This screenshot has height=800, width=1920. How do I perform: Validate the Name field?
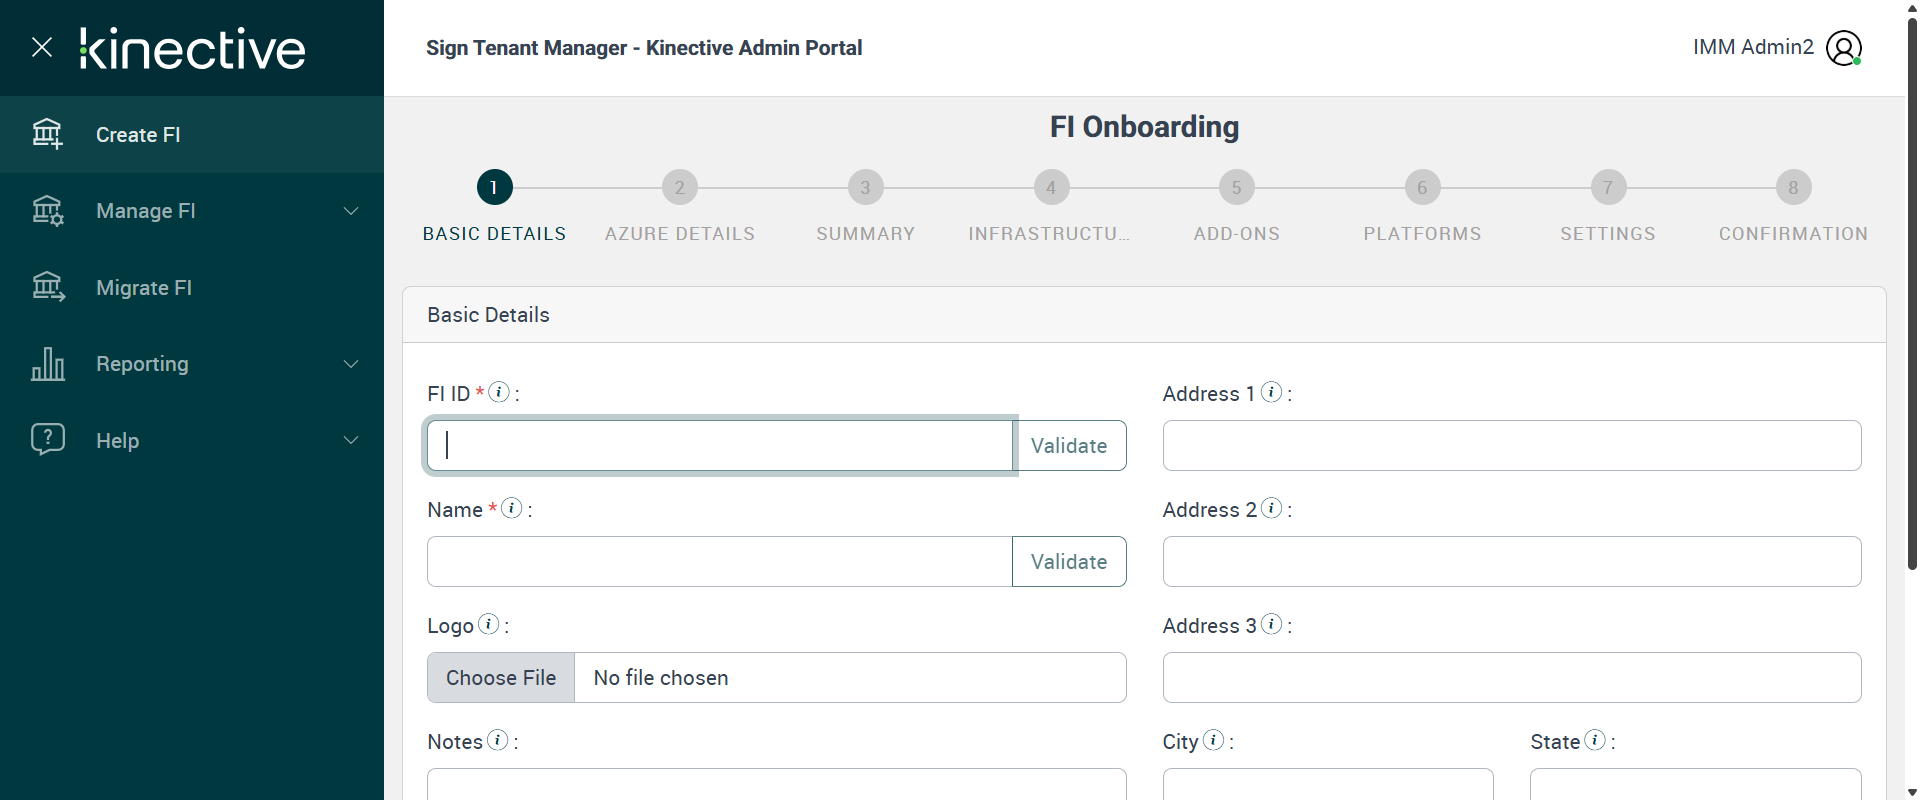coord(1069,562)
